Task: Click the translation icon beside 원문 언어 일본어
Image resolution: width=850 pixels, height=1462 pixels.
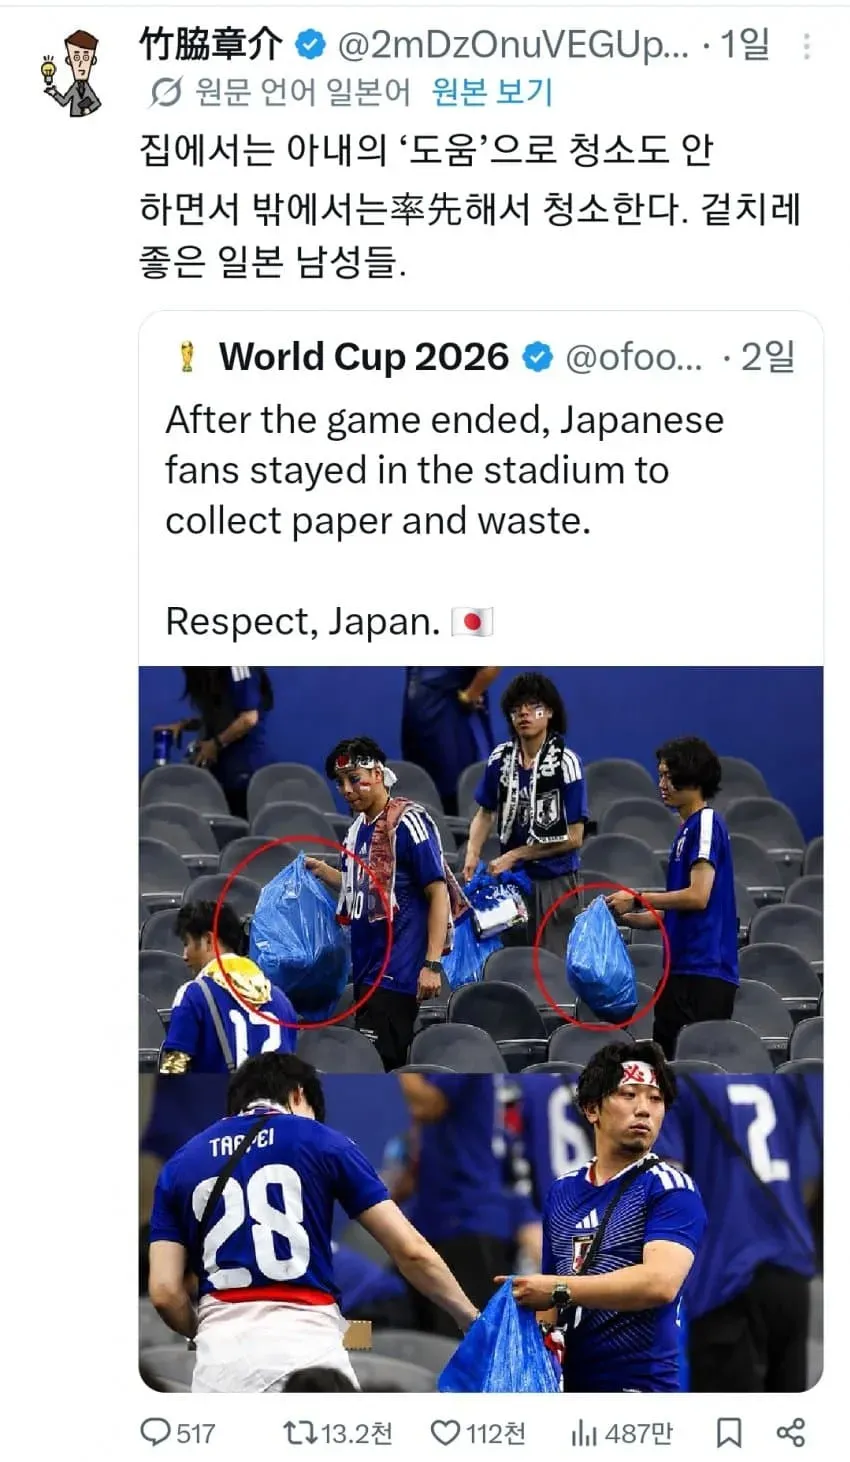Action: [165, 93]
